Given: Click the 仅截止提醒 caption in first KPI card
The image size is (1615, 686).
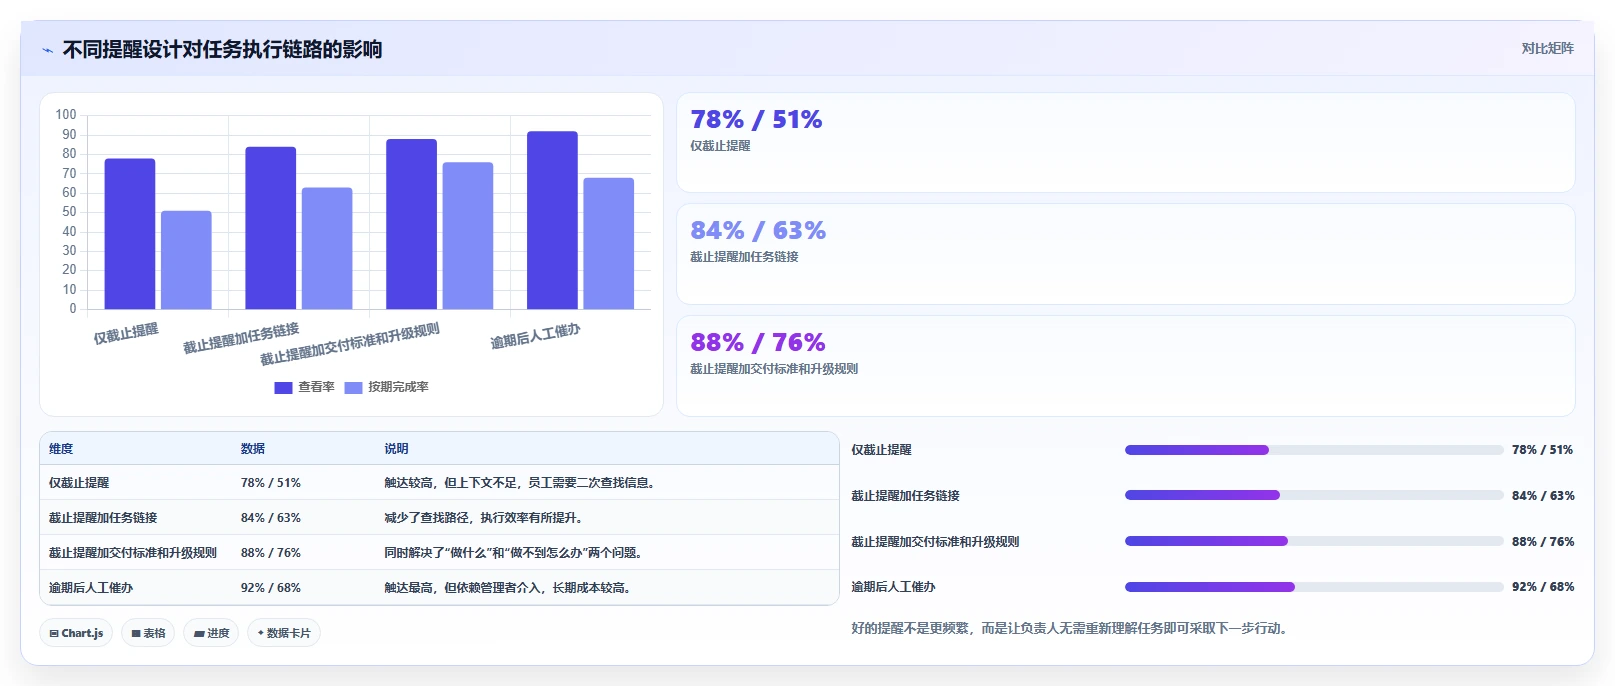Looking at the screenshot, I should coord(720,146).
